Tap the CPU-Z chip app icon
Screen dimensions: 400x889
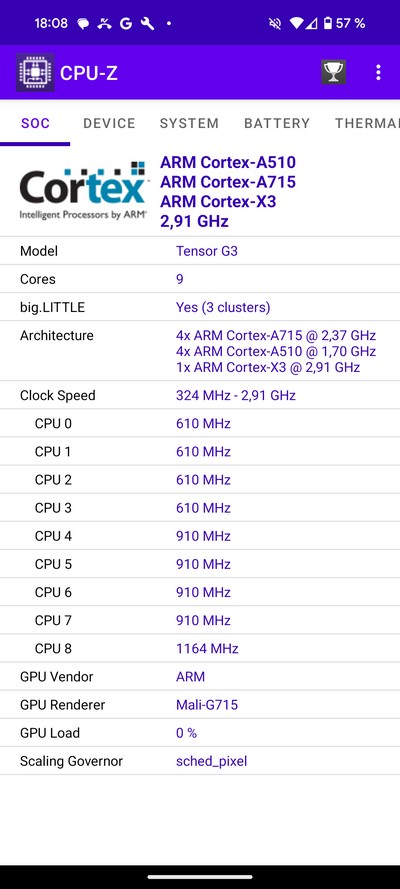[x=35, y=72]
